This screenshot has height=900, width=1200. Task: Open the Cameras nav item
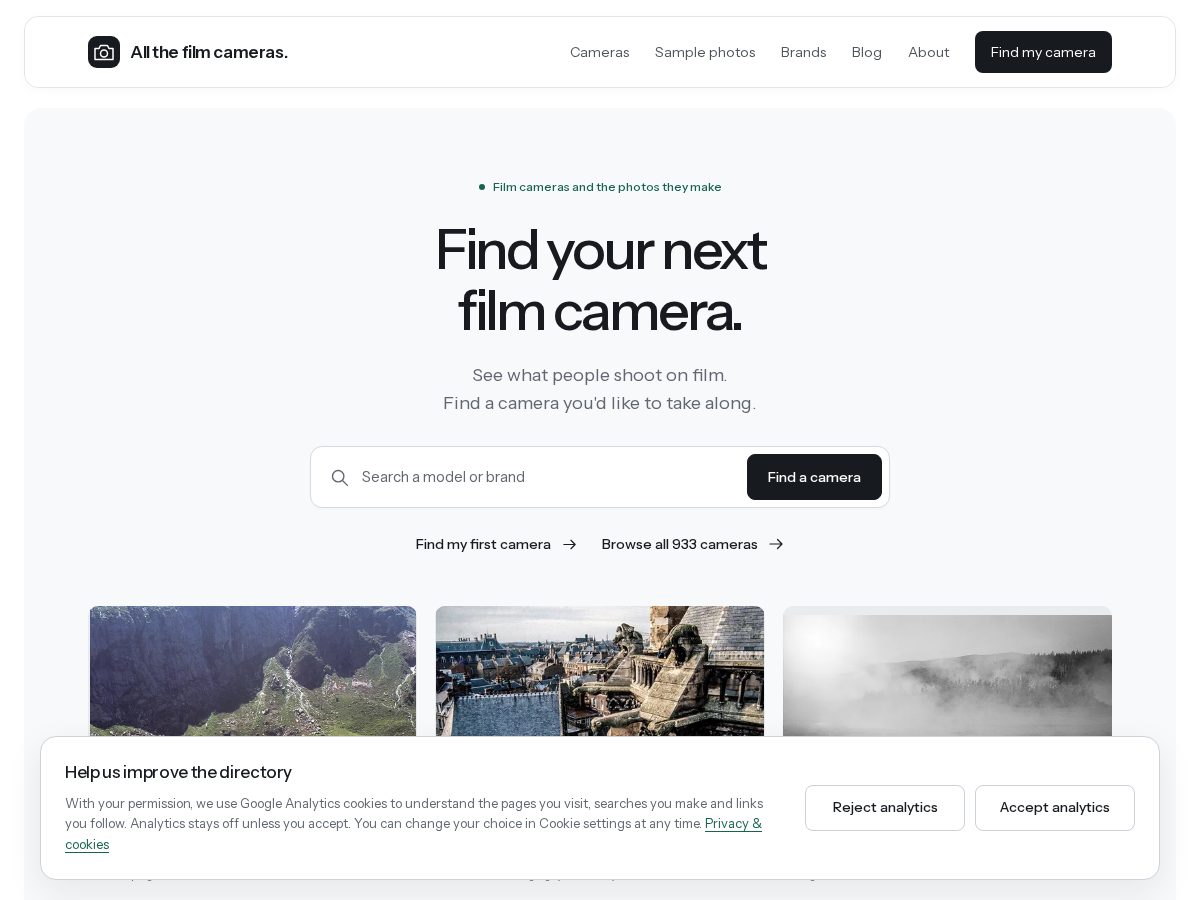click(x=600, y=52)
